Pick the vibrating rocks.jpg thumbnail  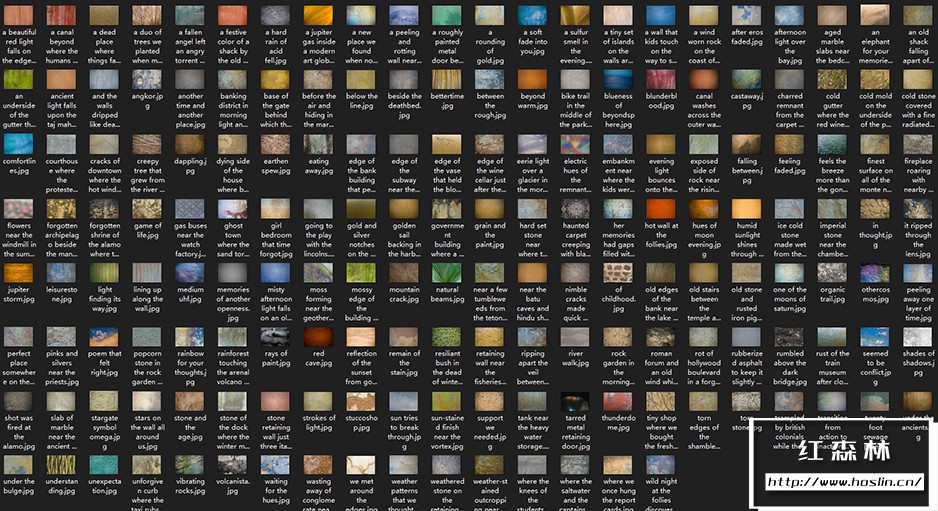point(190,465)
